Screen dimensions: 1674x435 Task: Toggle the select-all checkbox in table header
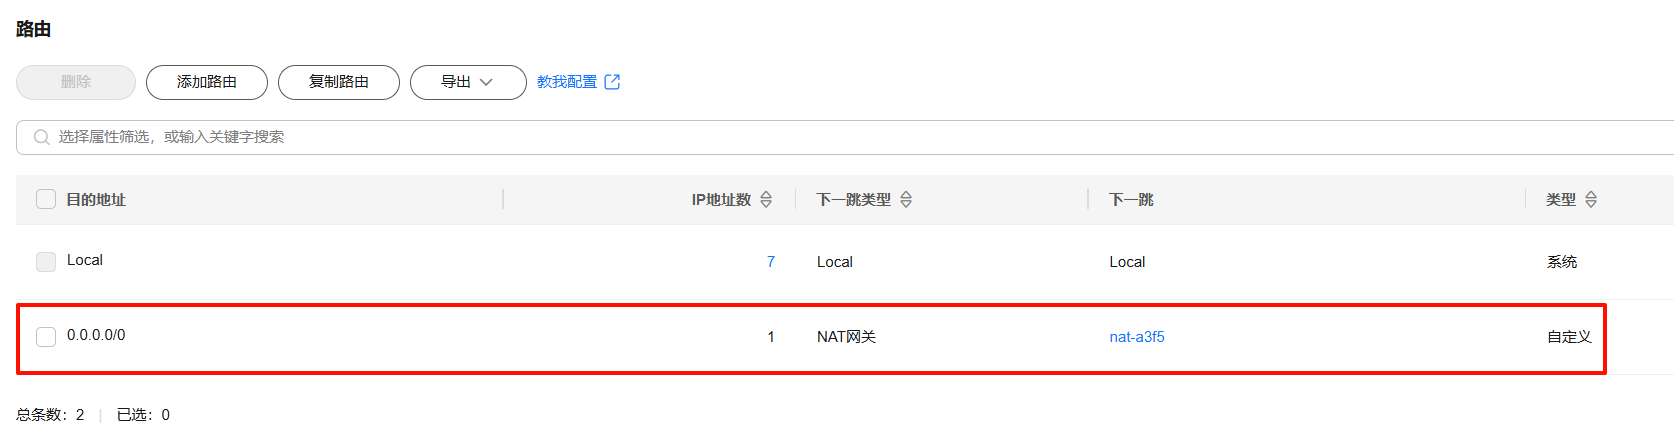pos(46,199)
